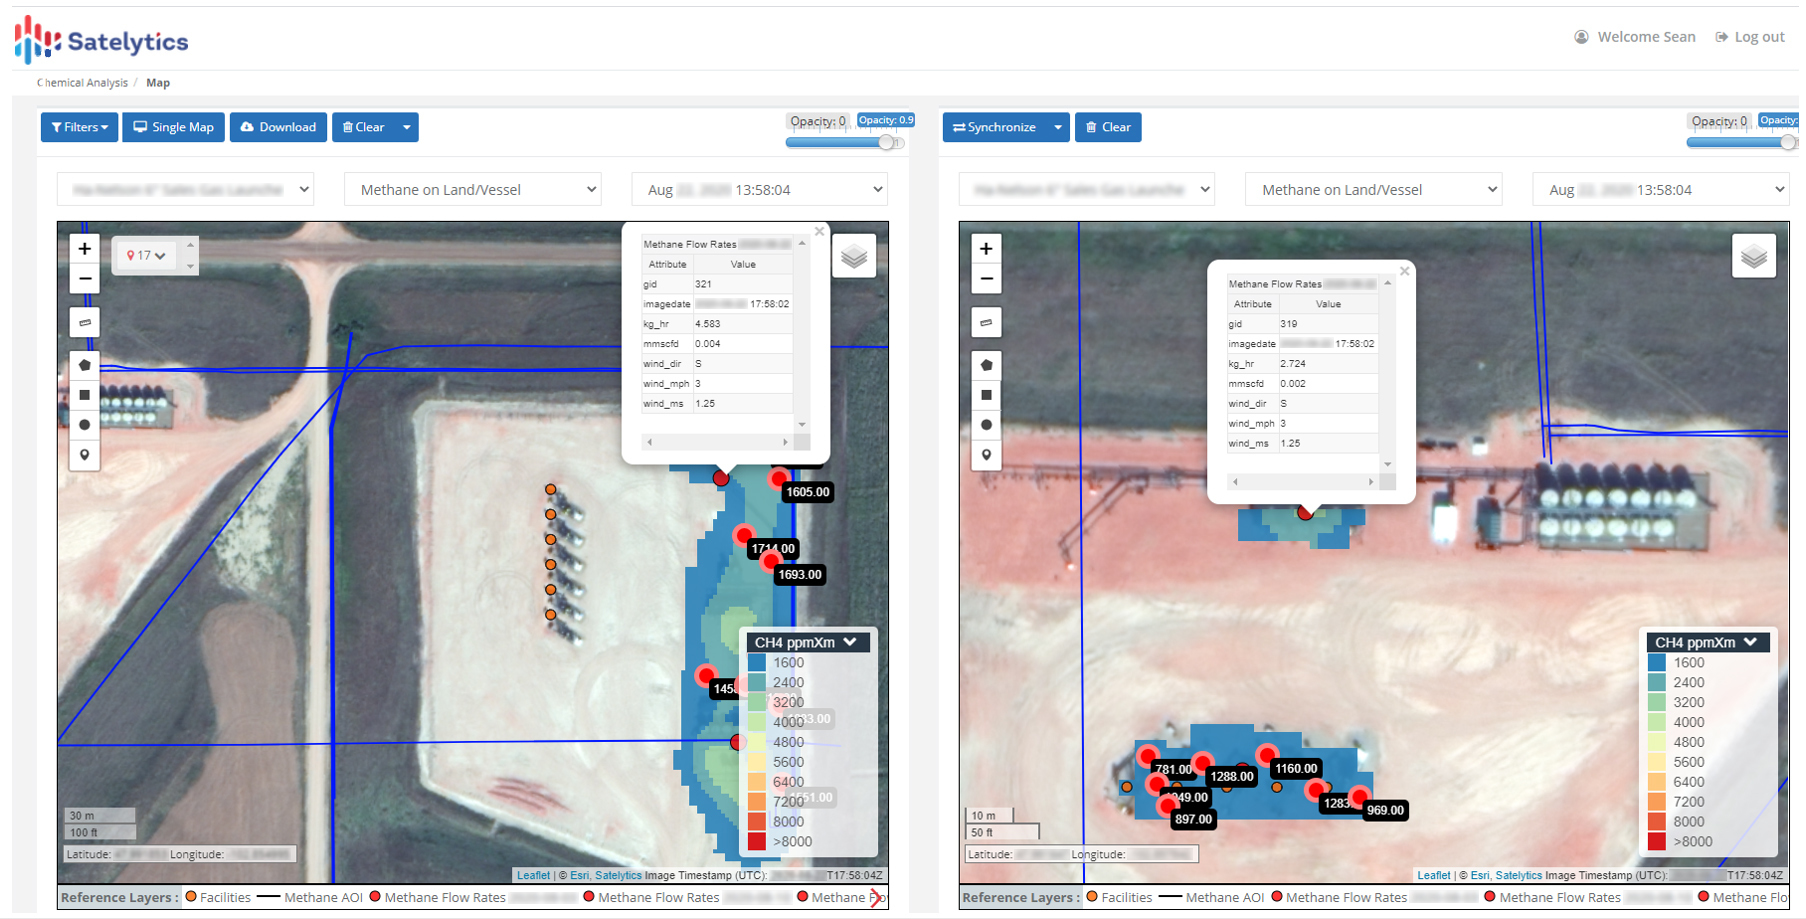Screen dimensions: 1806x919
Task: Open the layers control on the right map
Action: click(1753, 257)
